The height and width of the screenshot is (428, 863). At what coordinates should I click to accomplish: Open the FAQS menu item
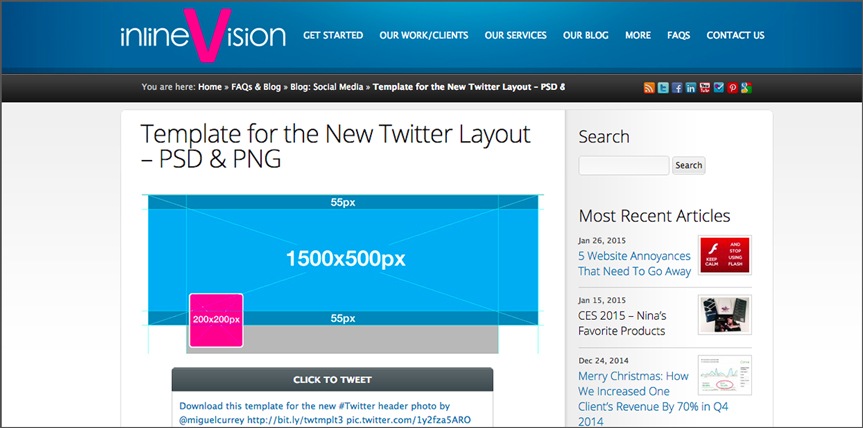pyautogui.click(x=679, y=35)
